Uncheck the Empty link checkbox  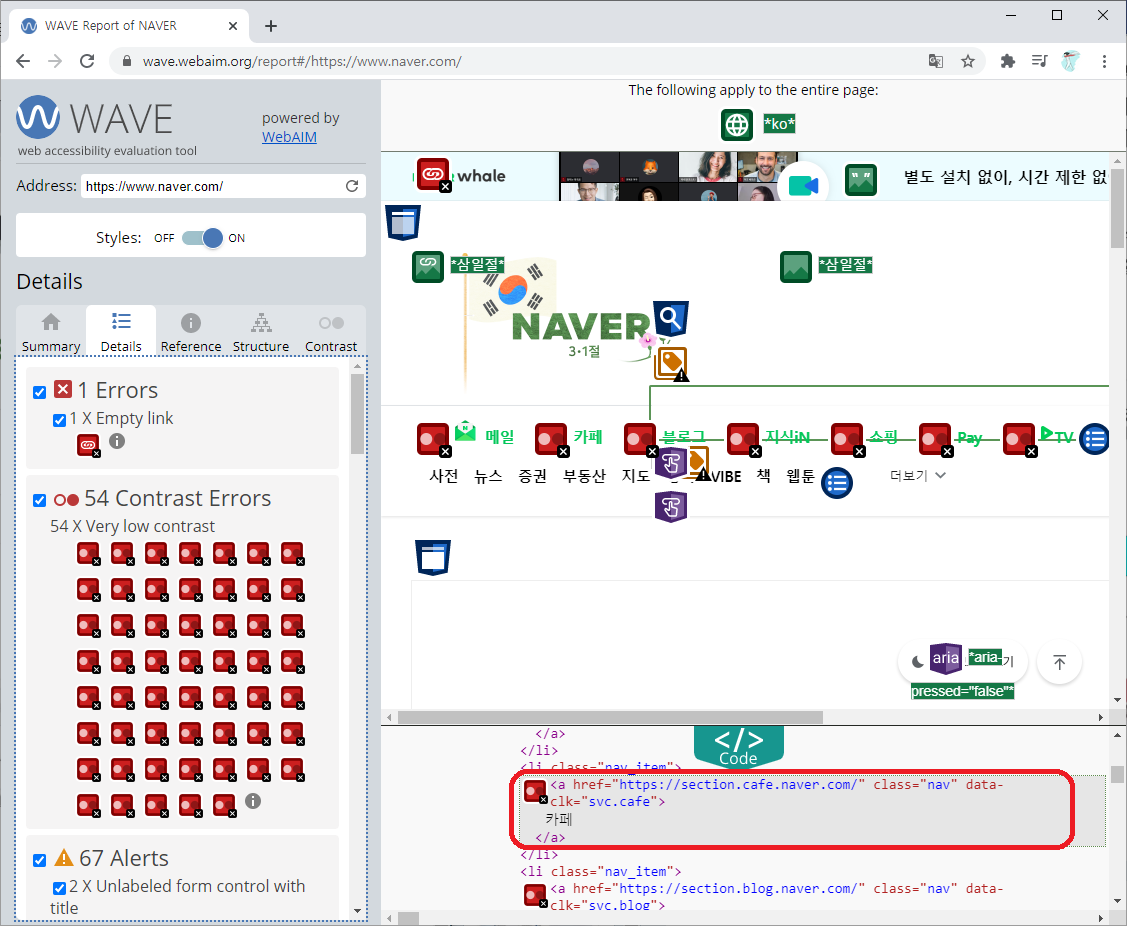click(x=60, y=420)
